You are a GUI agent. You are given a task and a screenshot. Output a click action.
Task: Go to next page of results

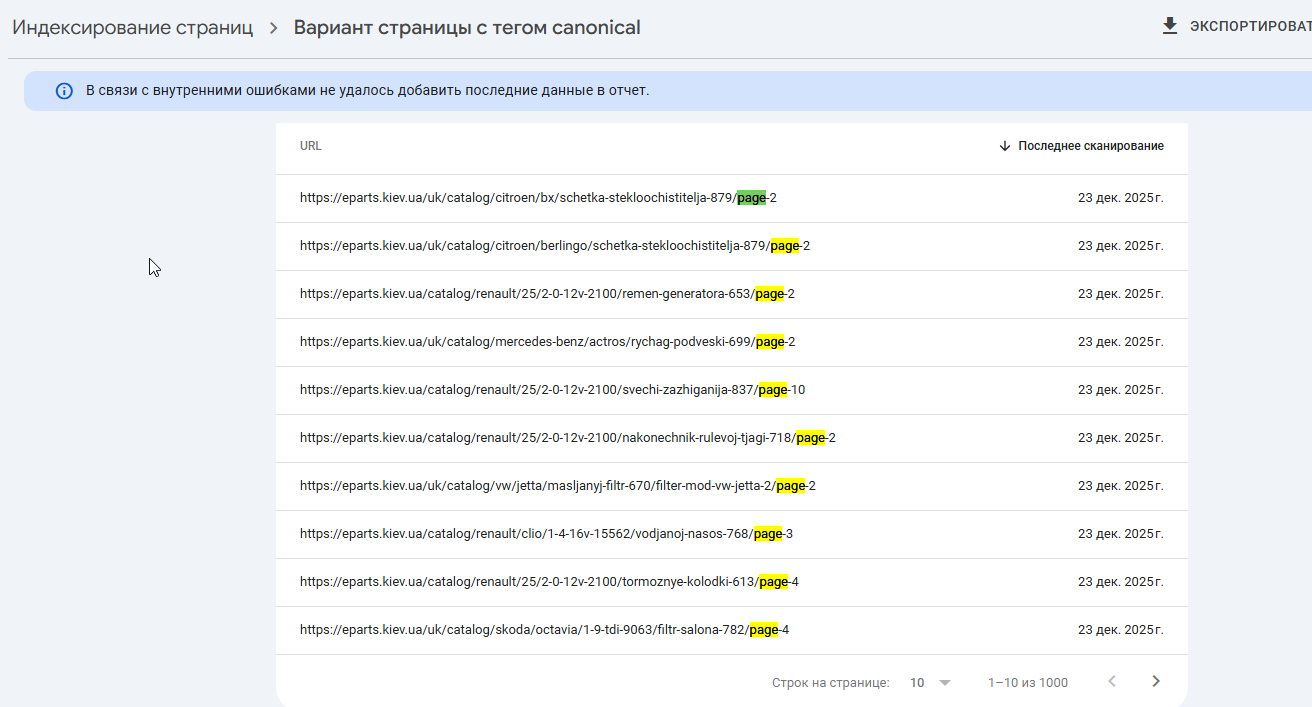[x=1156, y=682]
